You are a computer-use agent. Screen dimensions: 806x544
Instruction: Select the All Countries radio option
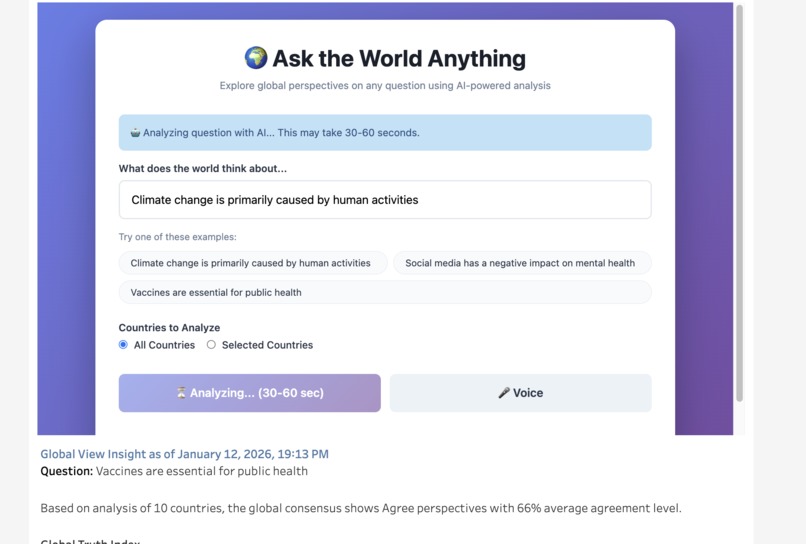click(x=123, y=344)
